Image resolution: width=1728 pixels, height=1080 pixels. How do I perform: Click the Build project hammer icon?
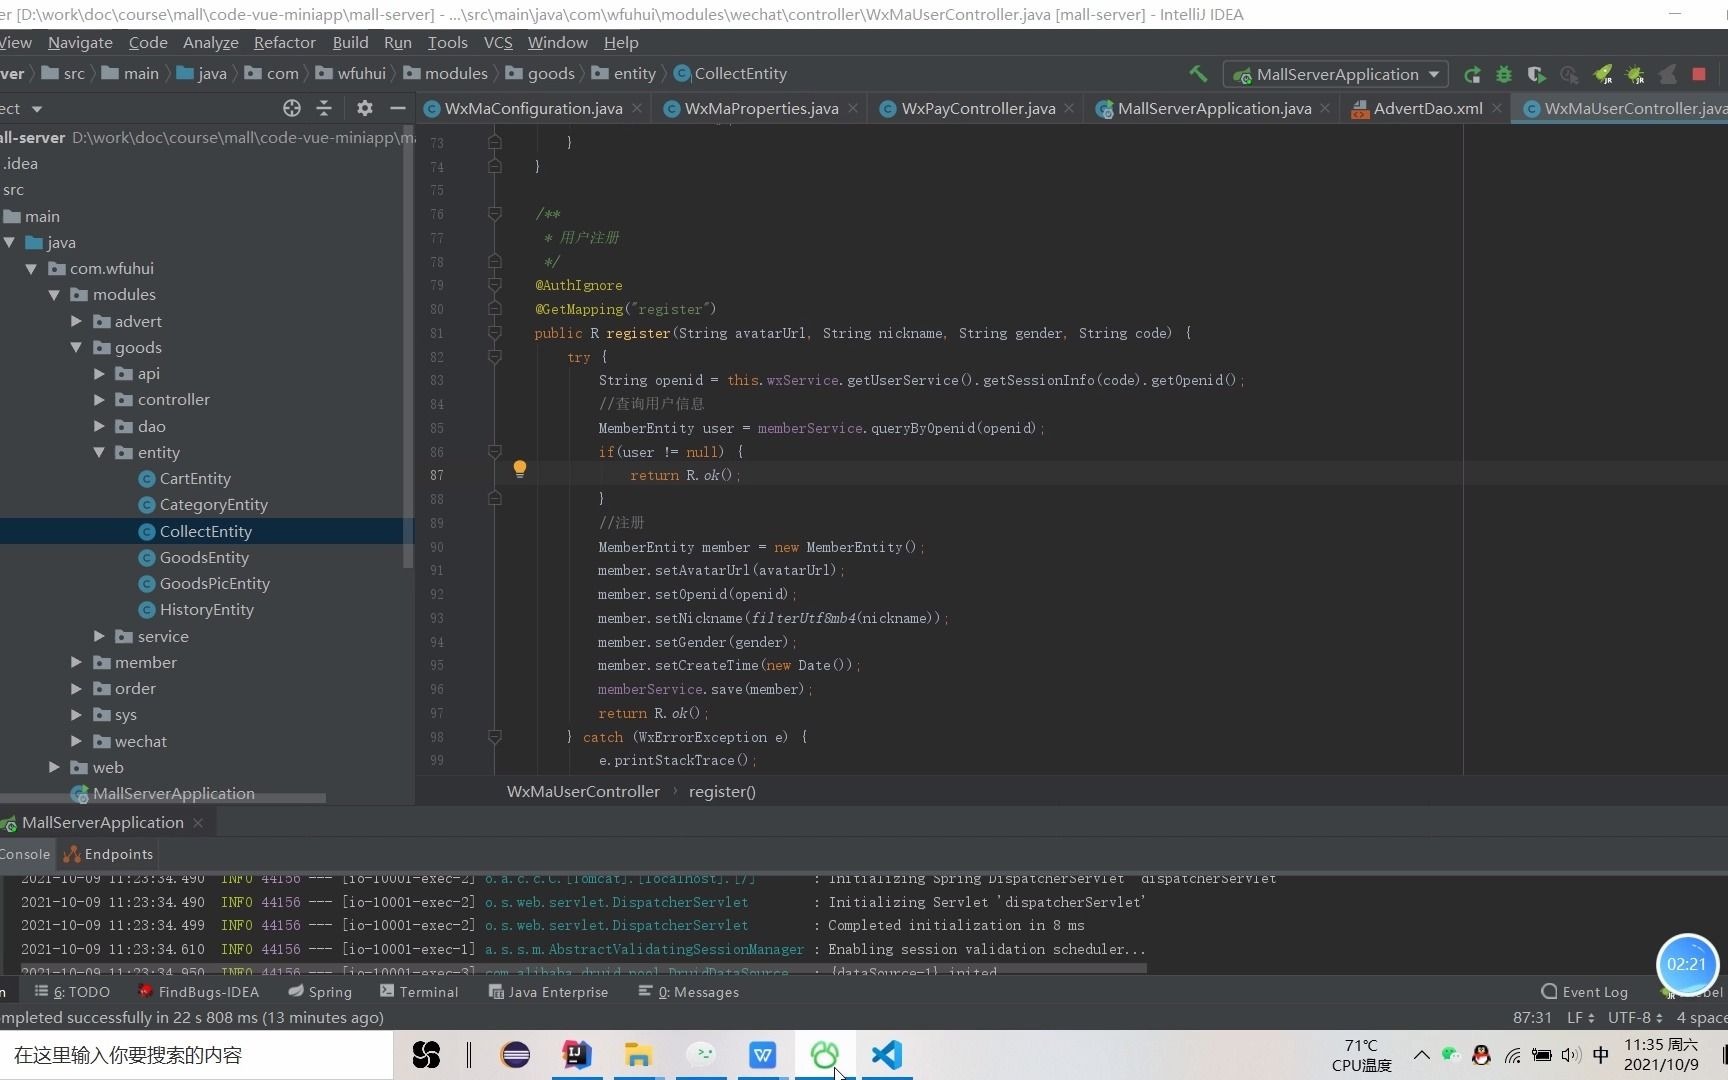[1199, 74]
